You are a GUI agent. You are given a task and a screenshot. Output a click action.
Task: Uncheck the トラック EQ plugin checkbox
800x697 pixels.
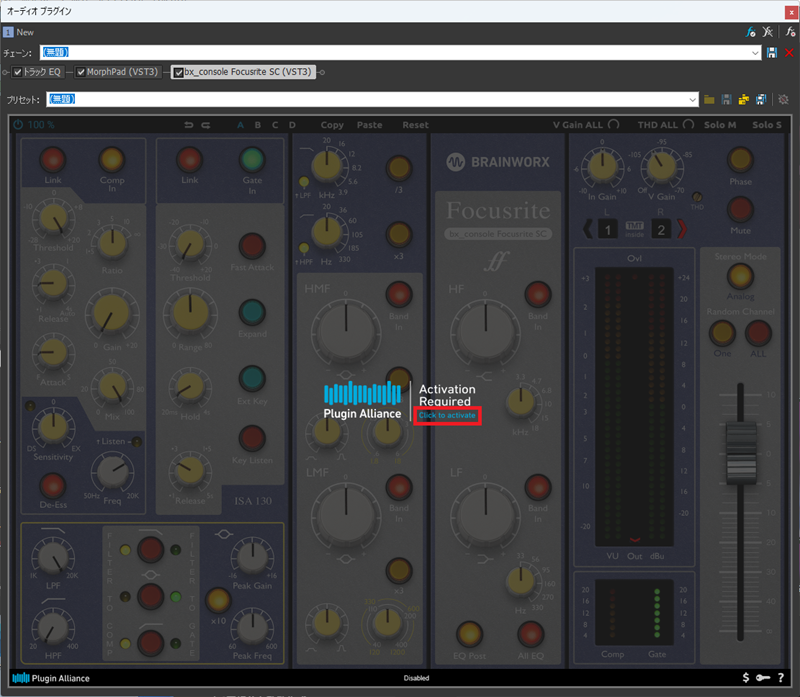pos(18,72)
